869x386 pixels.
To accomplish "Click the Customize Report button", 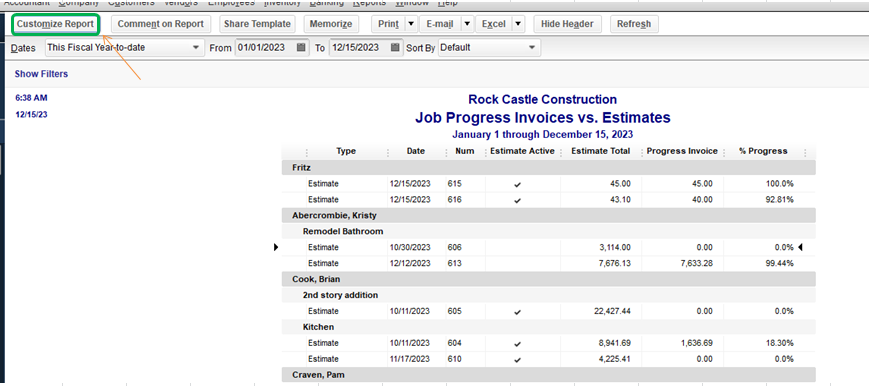I will click(55, 24).
